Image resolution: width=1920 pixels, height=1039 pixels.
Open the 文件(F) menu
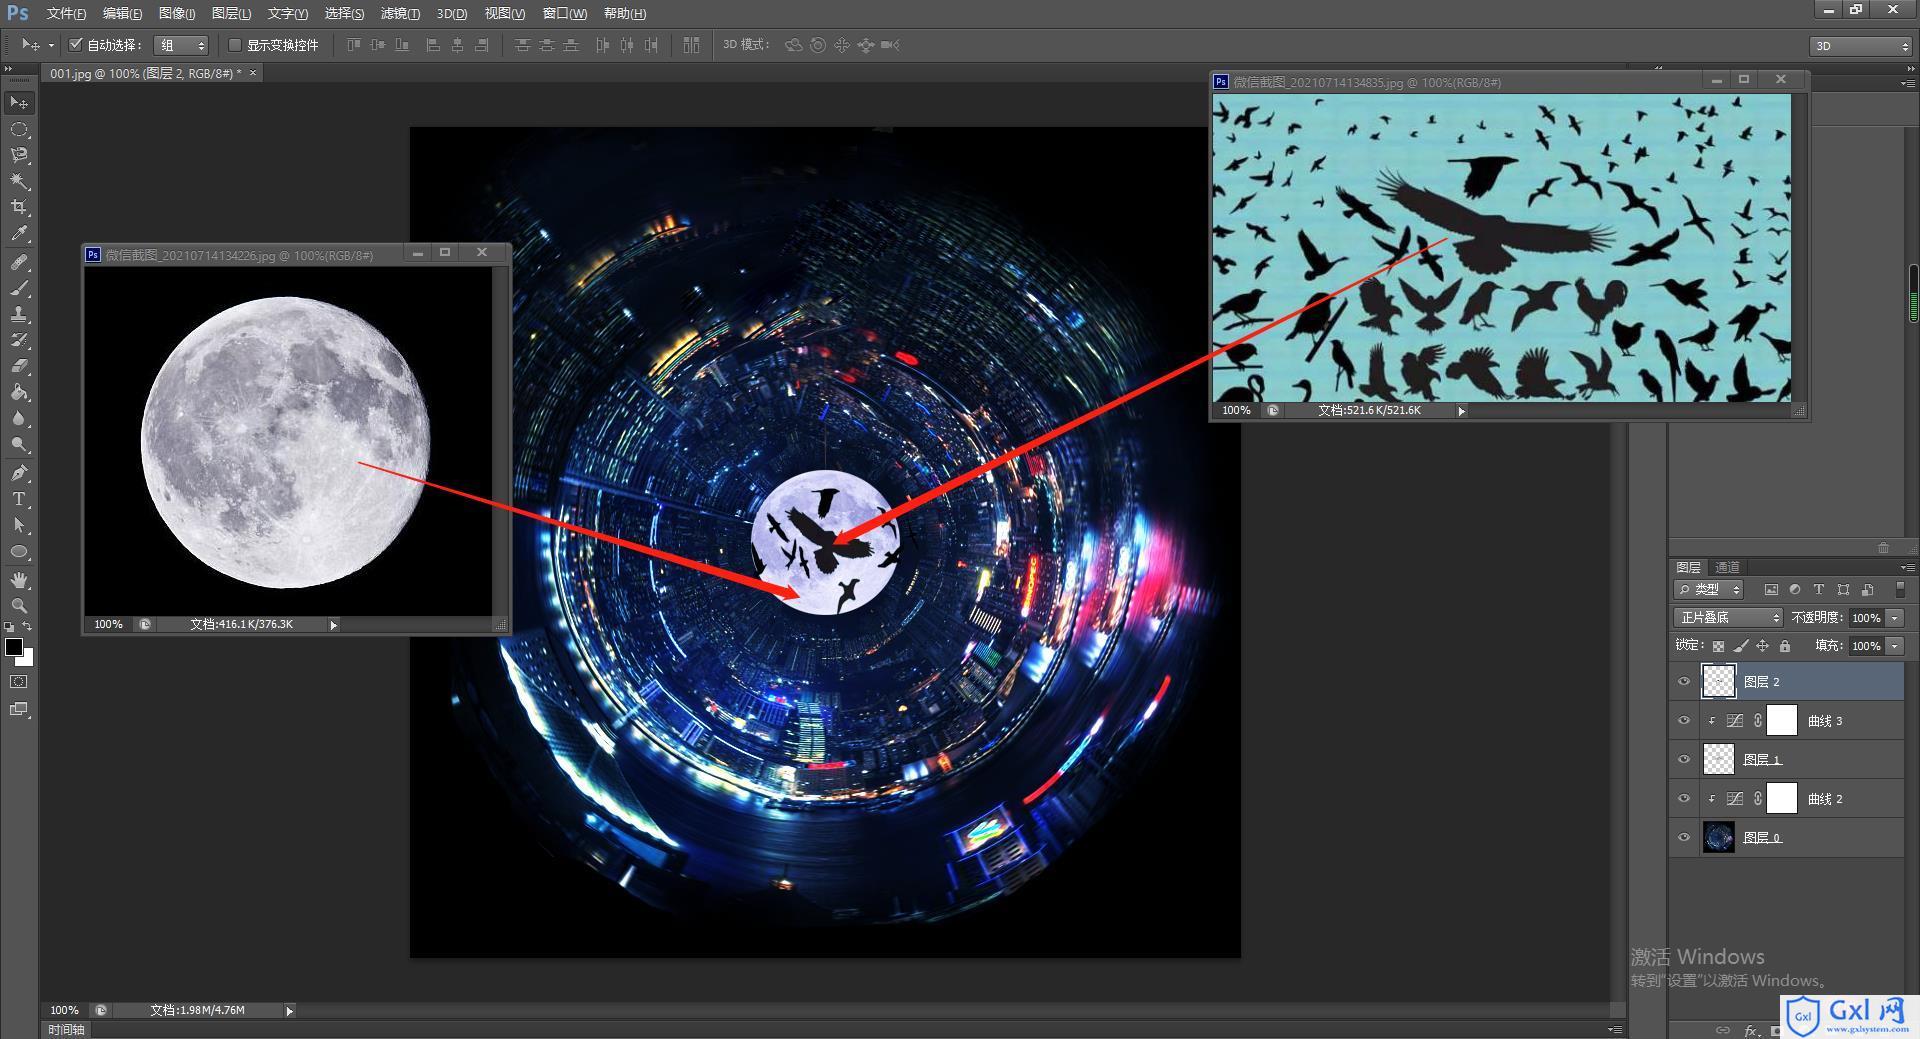[x=66, y=13]
